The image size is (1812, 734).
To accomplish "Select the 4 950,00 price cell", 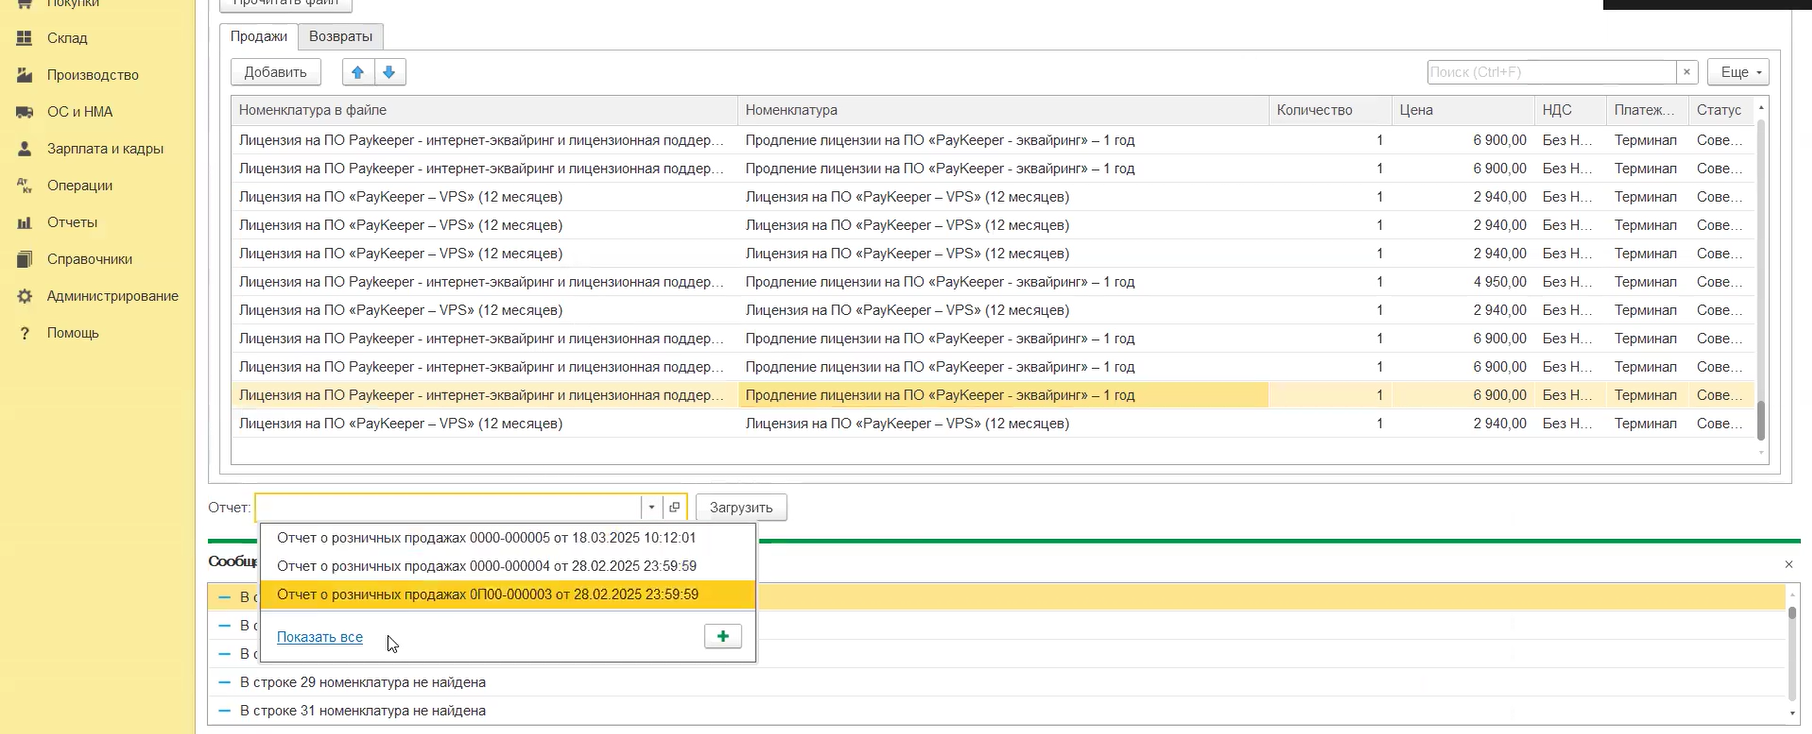I will (x=1463, y=282).
